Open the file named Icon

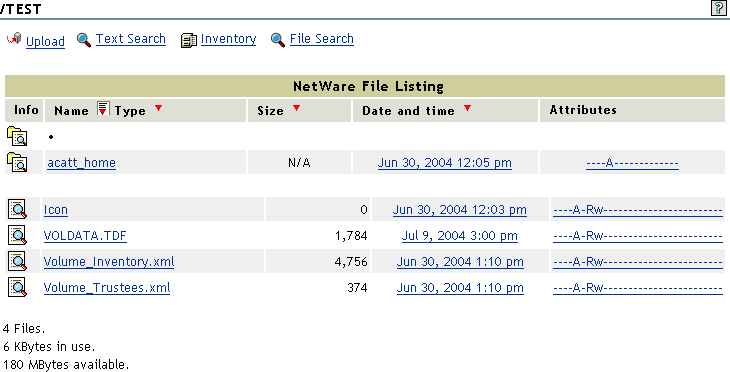(55, 210)
